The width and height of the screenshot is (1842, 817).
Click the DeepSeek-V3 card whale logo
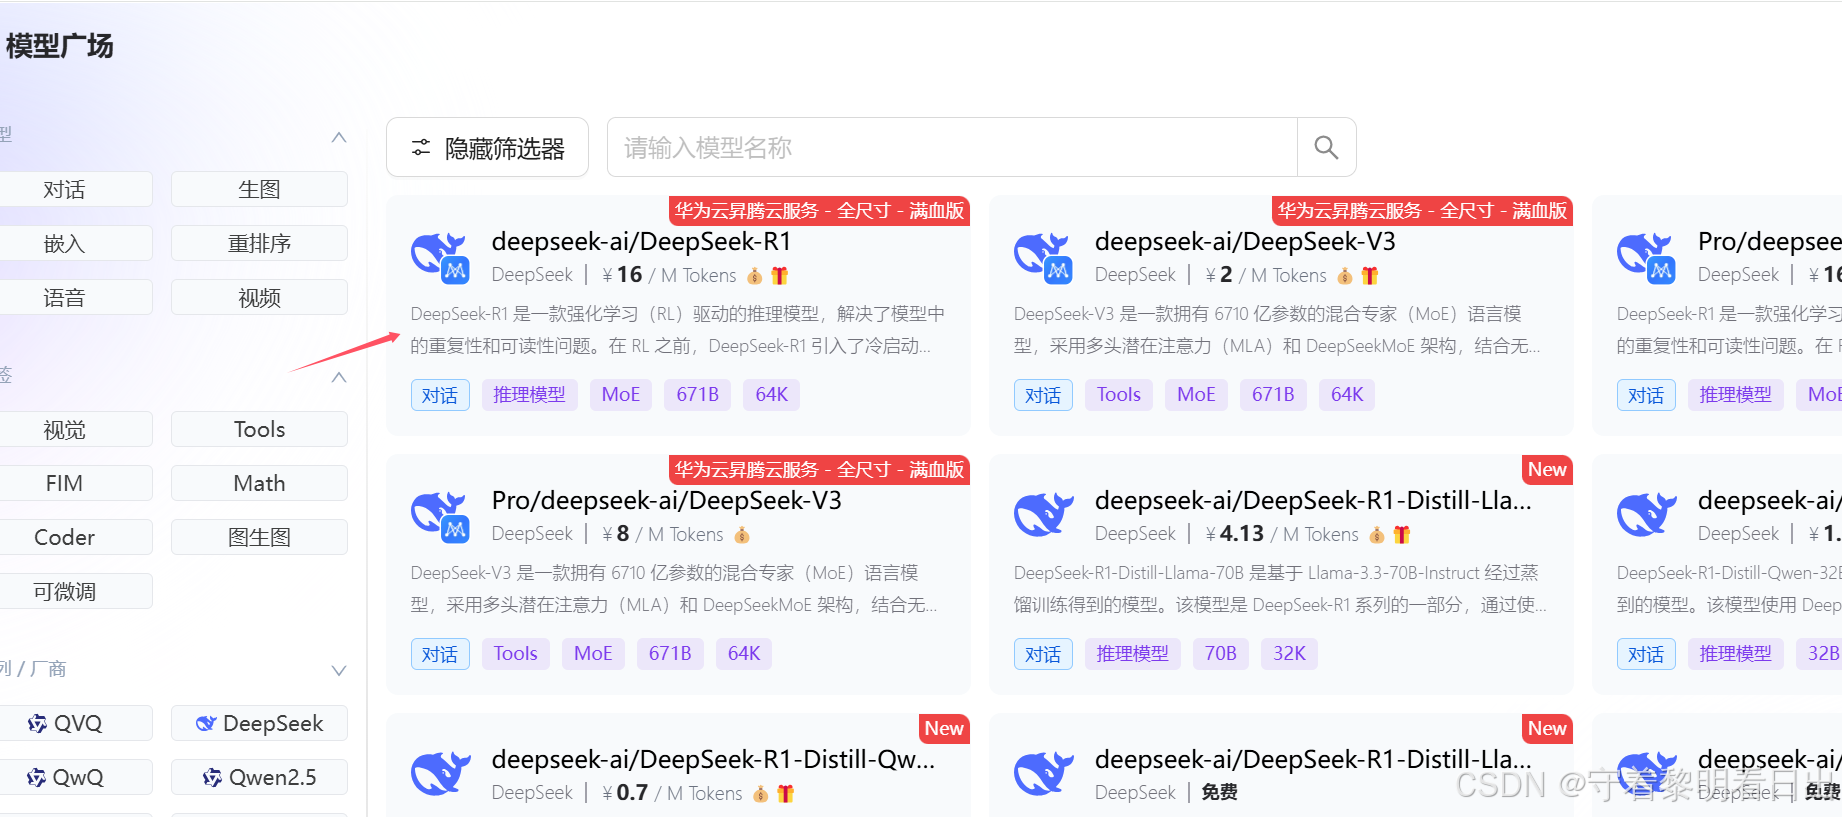click(x=1044, y=257)
